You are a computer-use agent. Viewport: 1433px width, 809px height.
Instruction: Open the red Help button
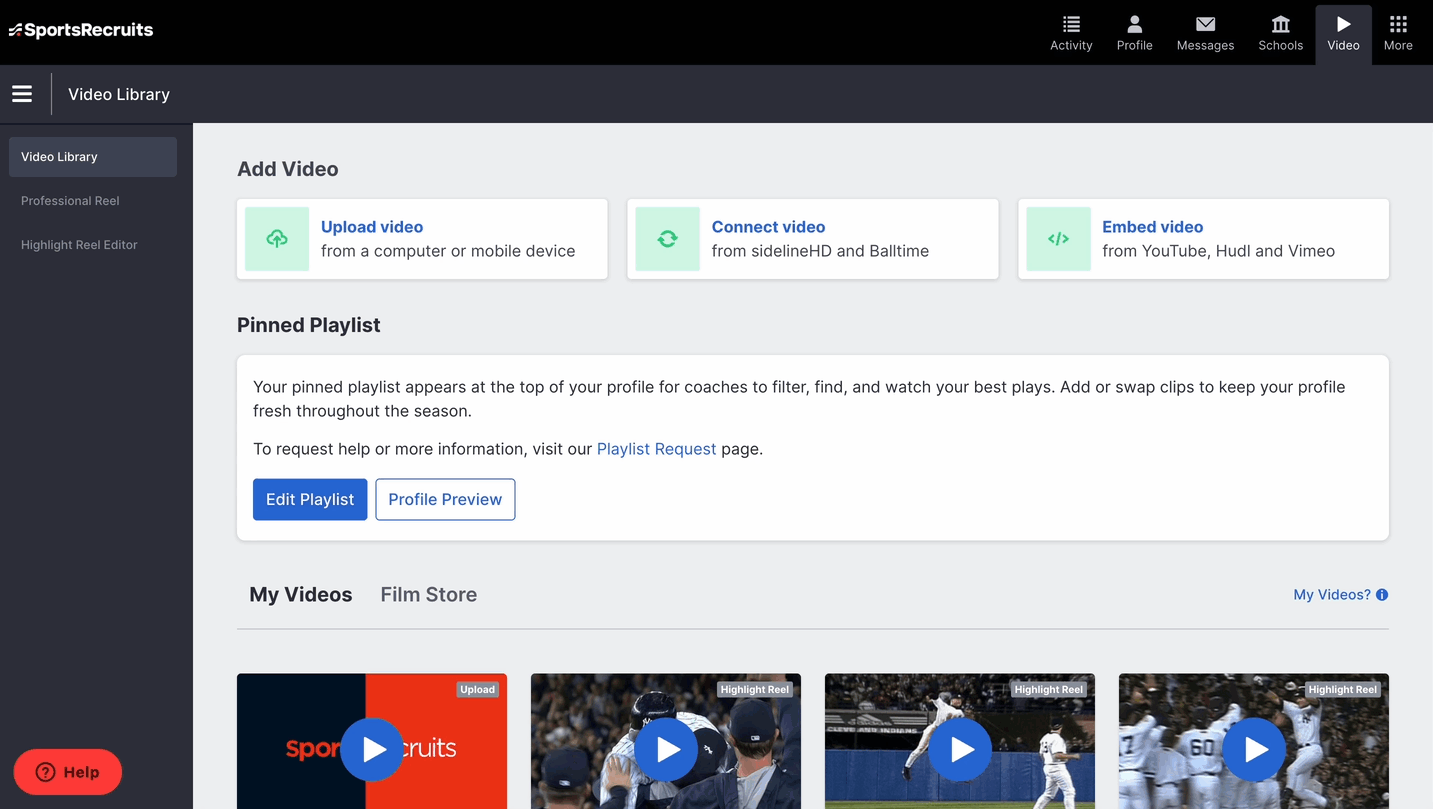(x=68, y=772)
